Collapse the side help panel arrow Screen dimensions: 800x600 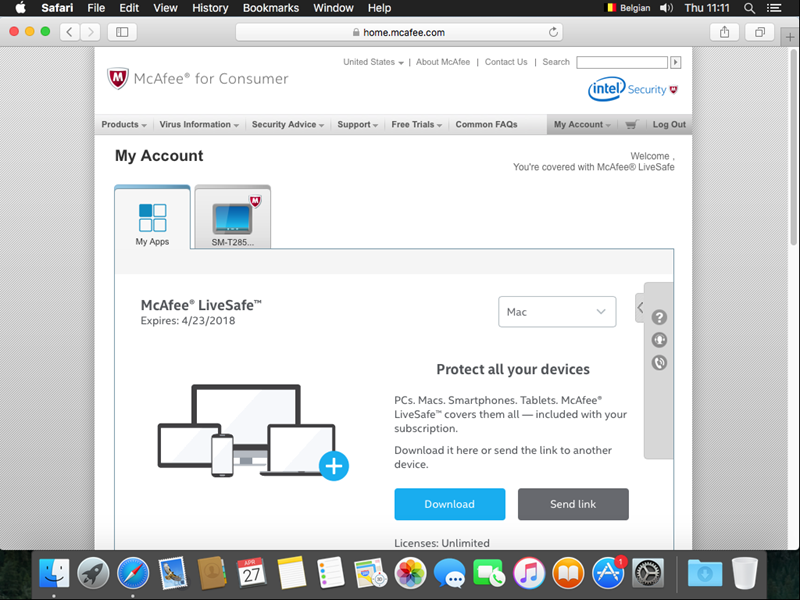tap(640, 308)
